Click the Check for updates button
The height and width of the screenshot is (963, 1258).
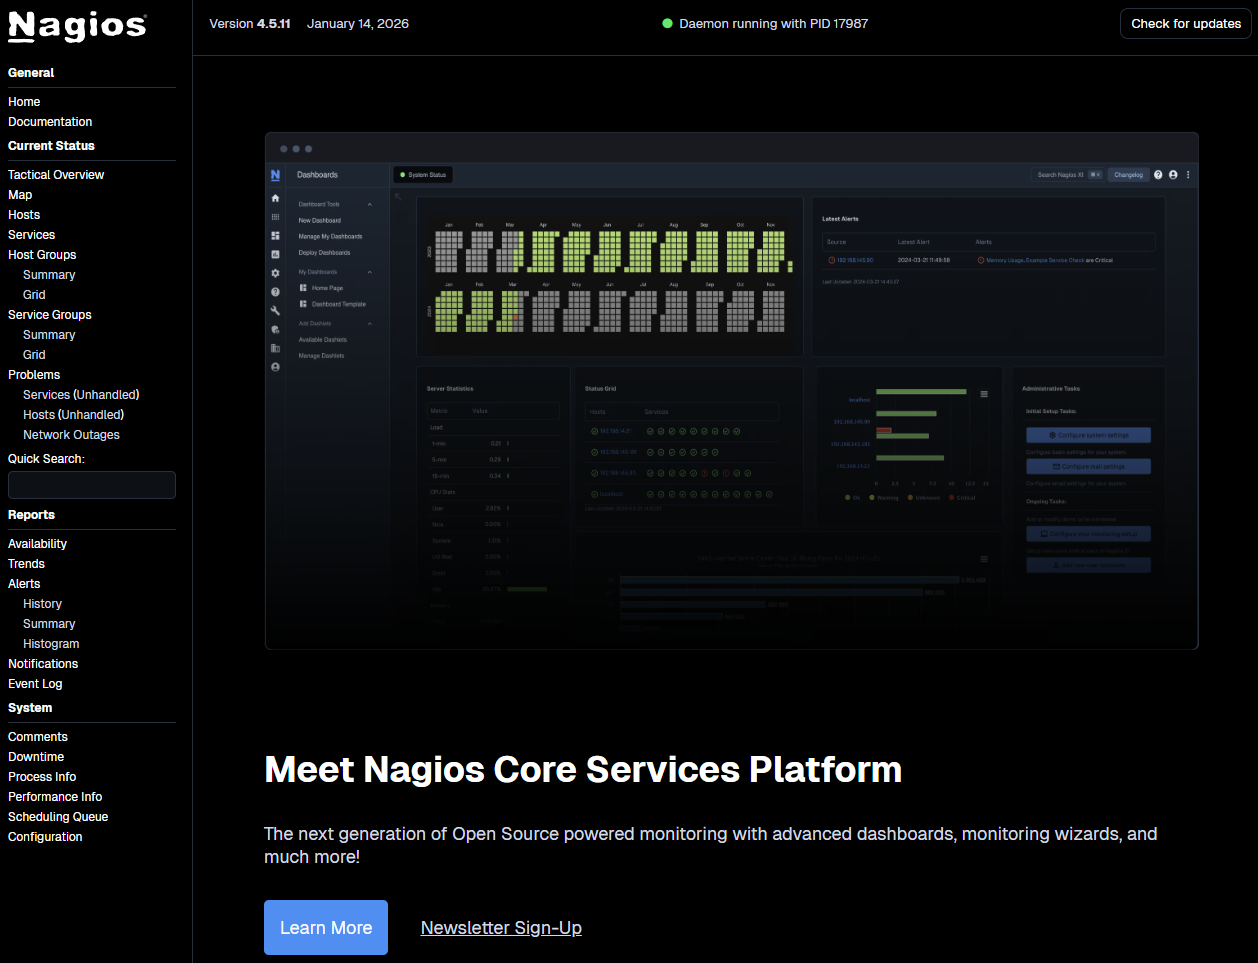pyautogui.click(x=1185, y=23)
